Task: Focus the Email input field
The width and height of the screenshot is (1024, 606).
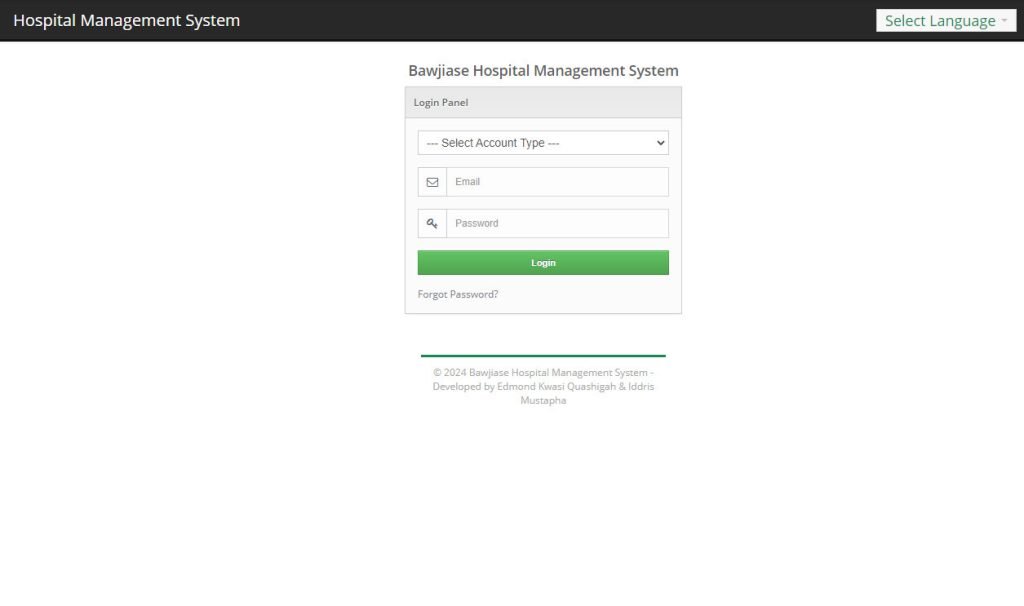Action: click(557, 182)
